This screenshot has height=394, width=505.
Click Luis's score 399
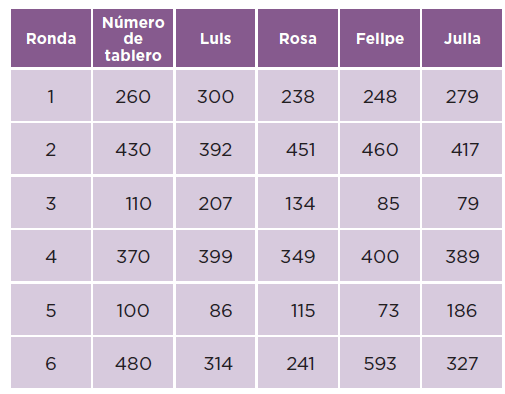(x=215, y=256)
